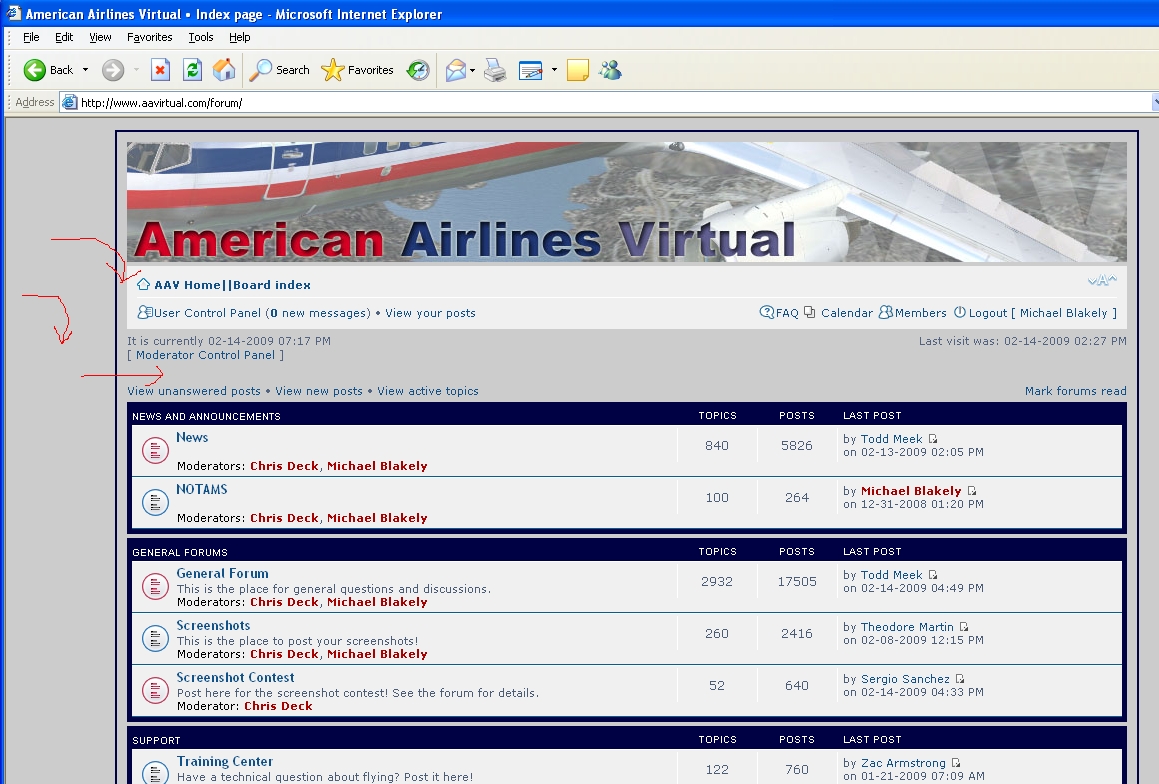The width and height of the screenshot is (1159, 784).
Task: Click the Back navigation button
Action: [48, 70]
